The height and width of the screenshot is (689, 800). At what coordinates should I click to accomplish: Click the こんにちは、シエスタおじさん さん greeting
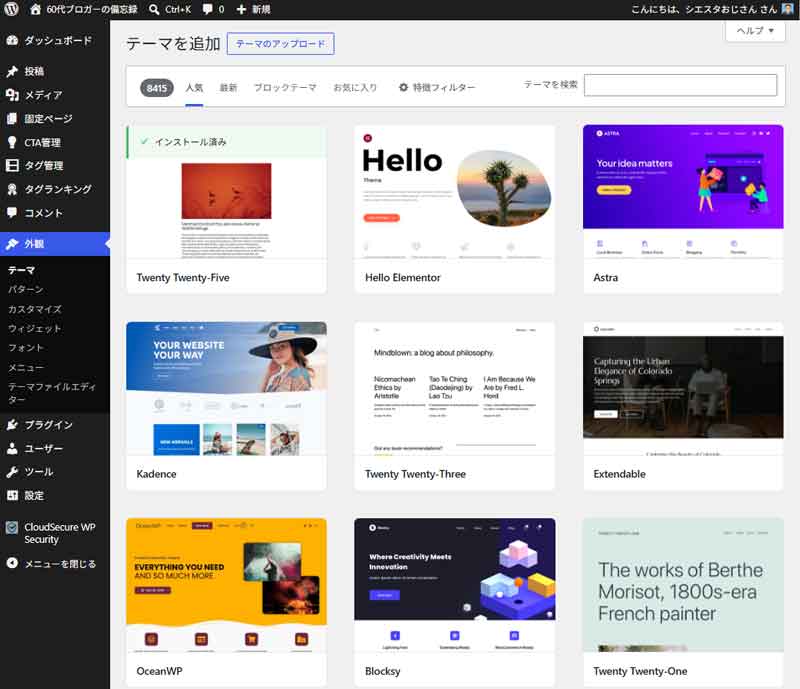(x=704, y=9)
